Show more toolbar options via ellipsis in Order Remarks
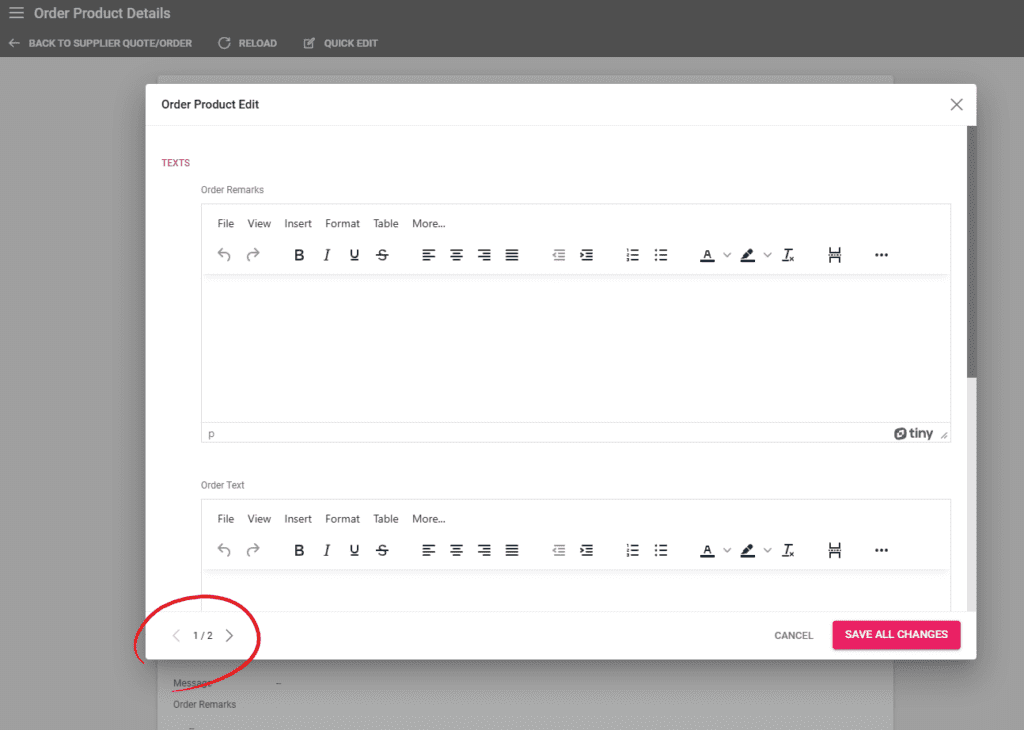The height and width of the screenshot is (730, 1024). tap(881, 255)
